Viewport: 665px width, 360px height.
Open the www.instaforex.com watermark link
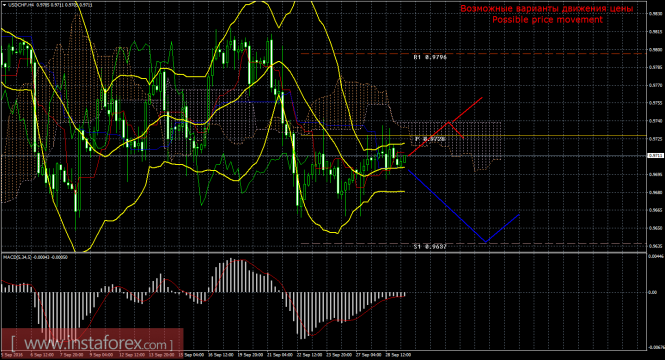click(92, 343)
